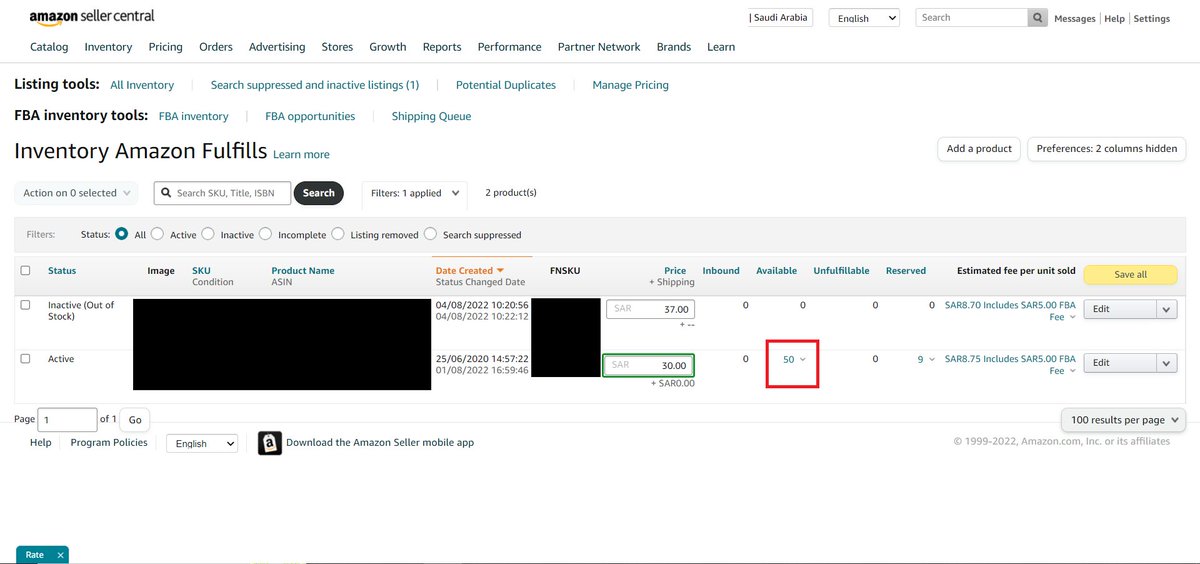
Task: Select the Search suppressed radio button
Action: pos(430,234)
